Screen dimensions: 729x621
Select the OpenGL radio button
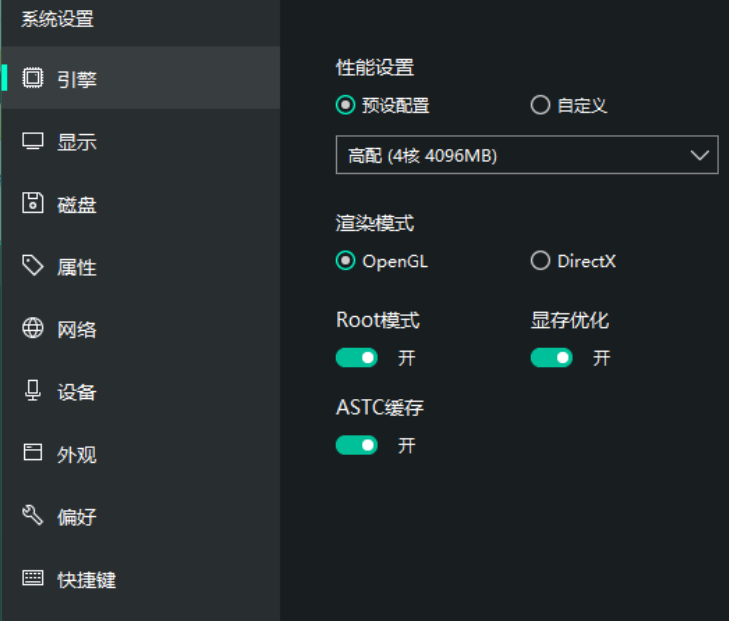click(346, 261)
